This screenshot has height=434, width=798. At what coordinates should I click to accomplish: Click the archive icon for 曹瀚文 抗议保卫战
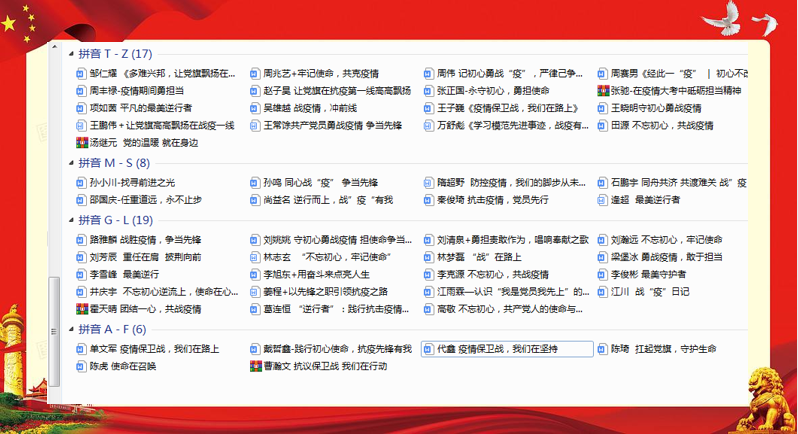coord(256,367)
